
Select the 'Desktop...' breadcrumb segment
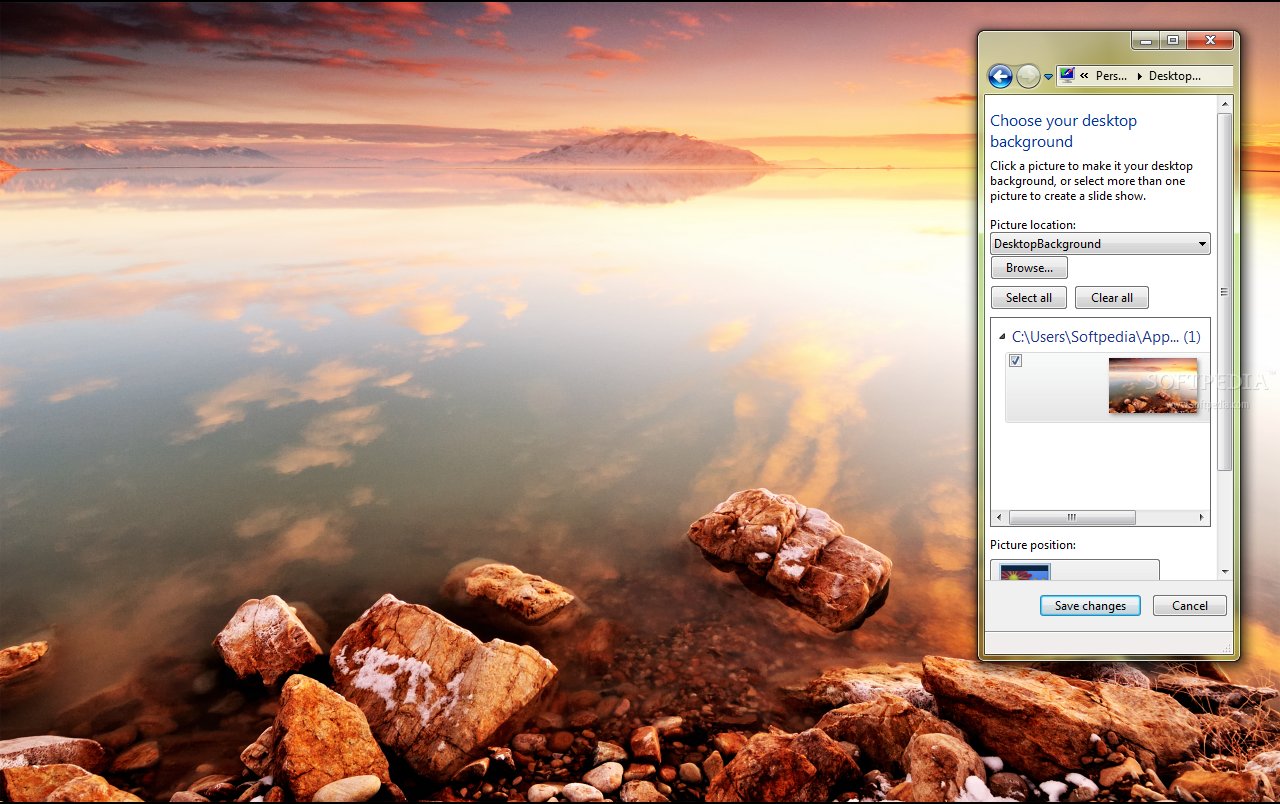click(x=1175, y=76)
